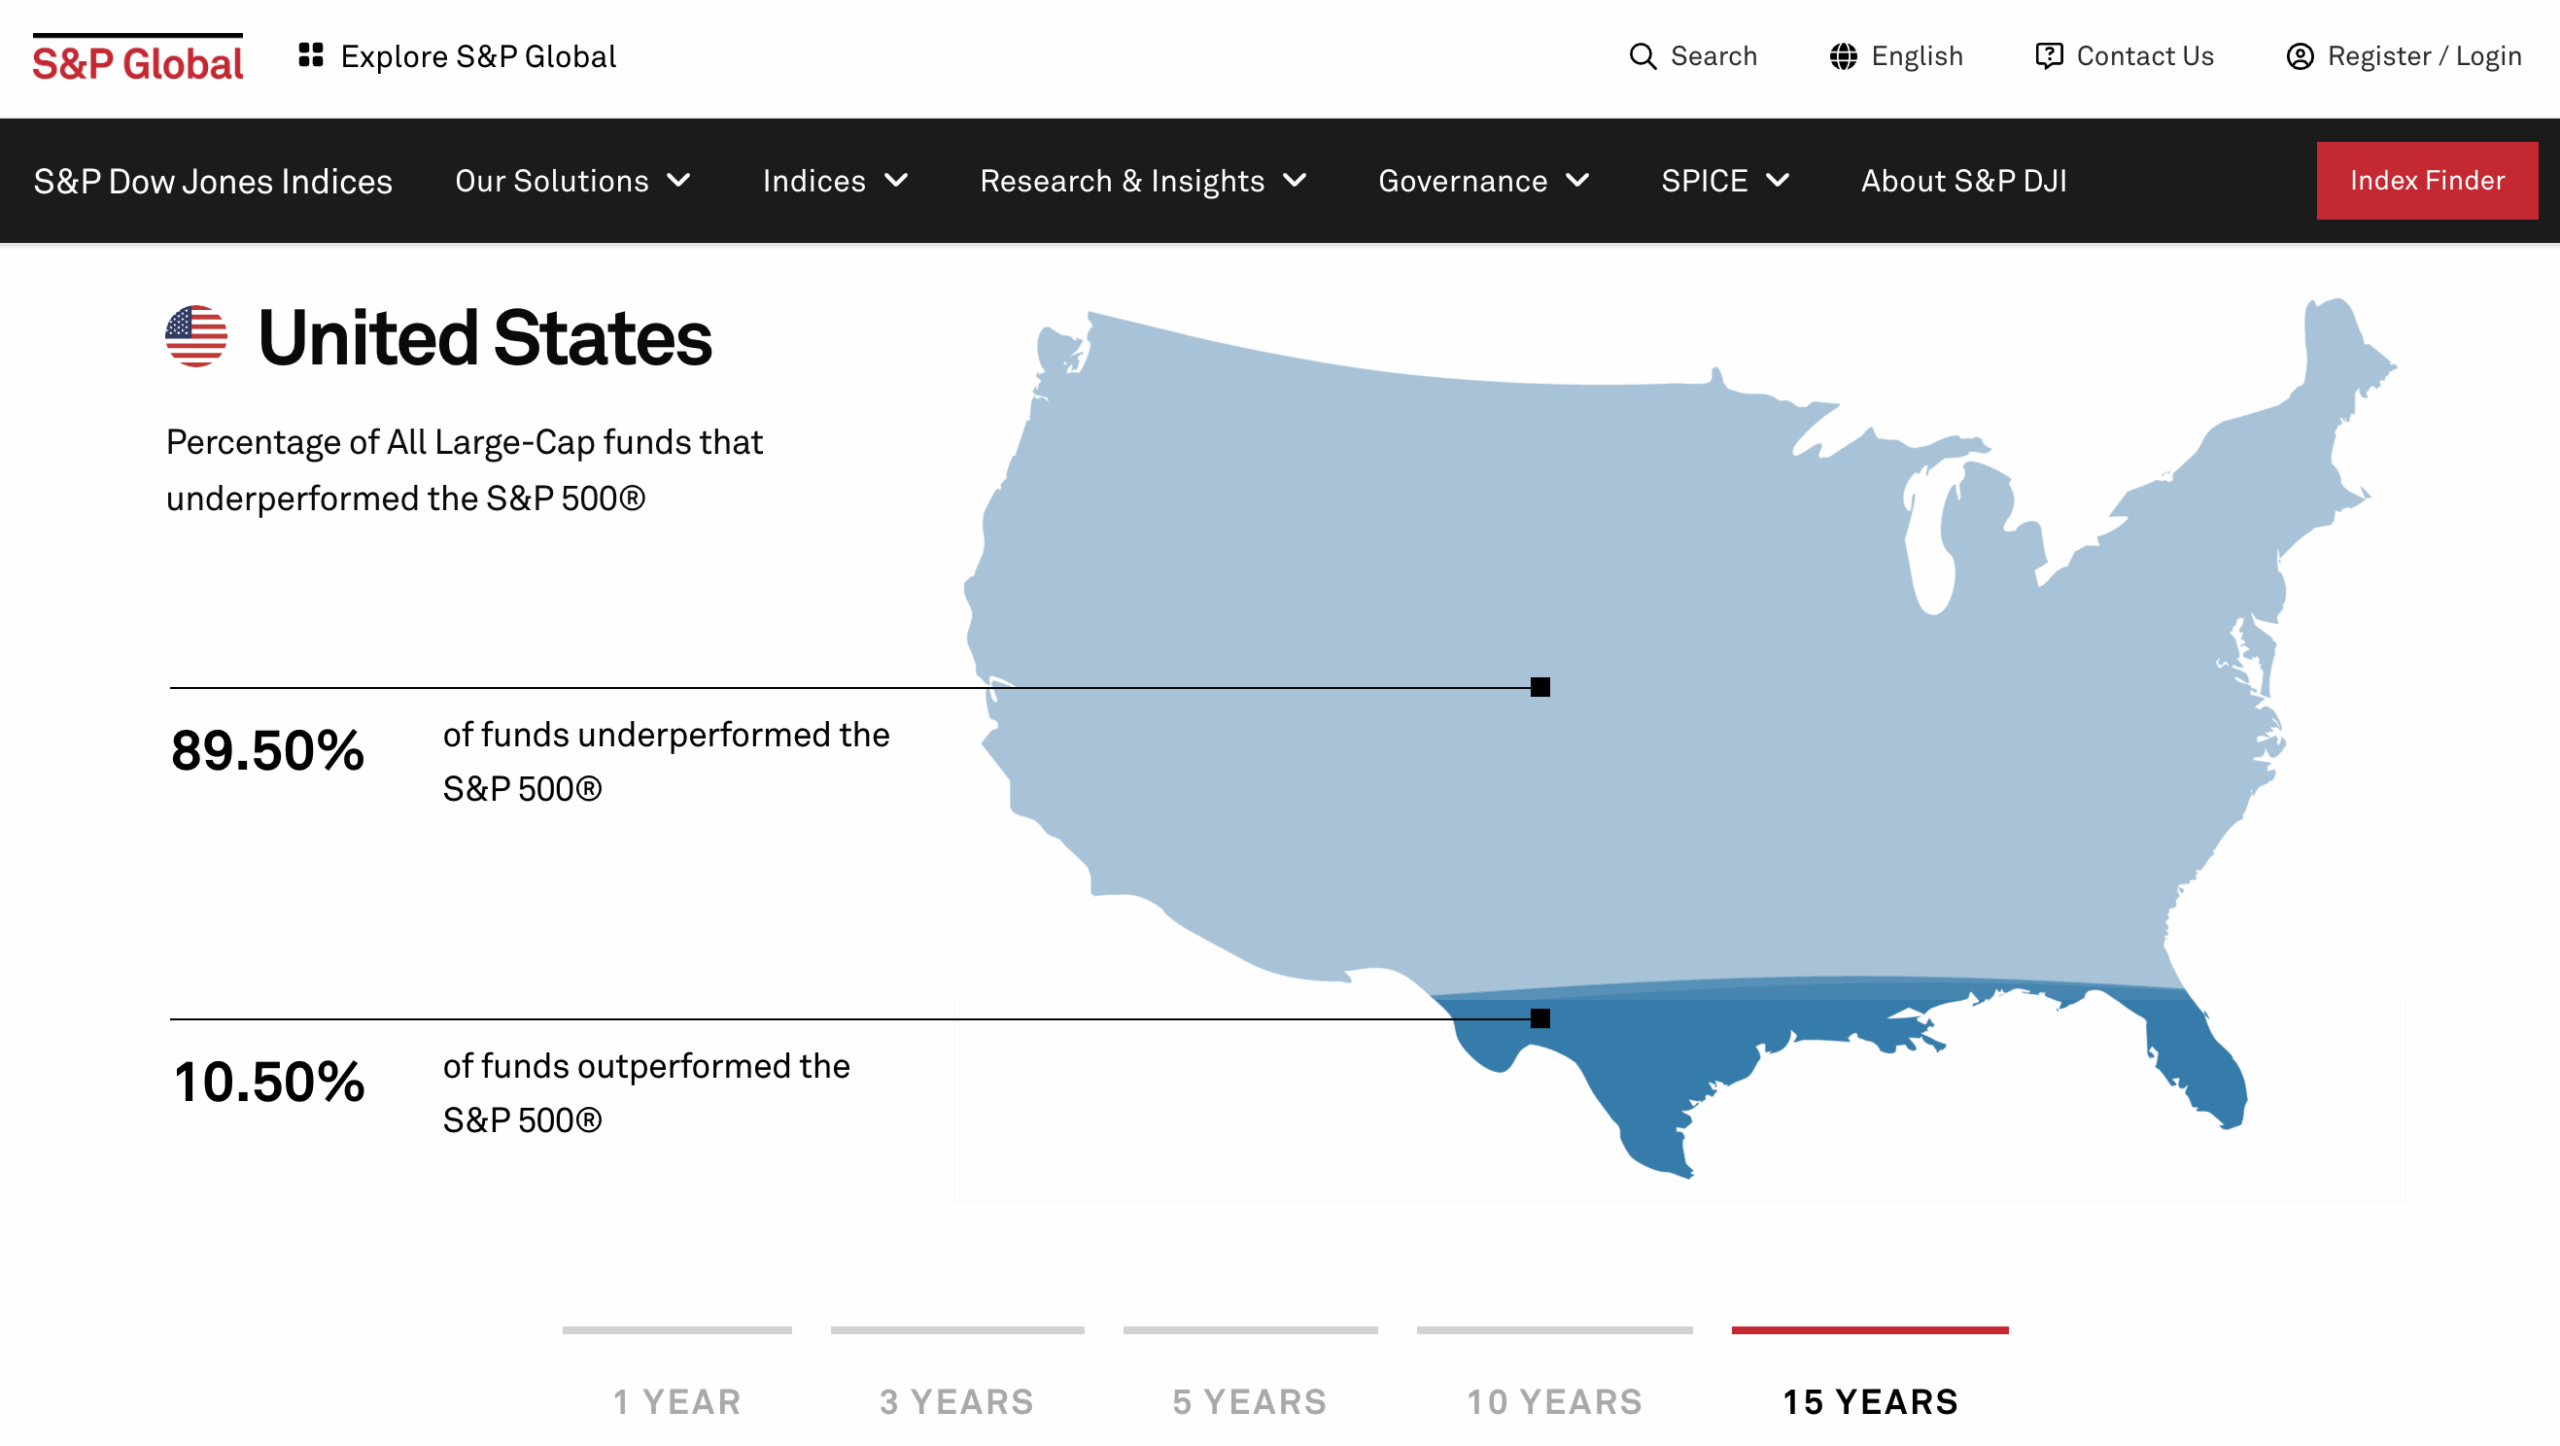Image resolution: width=2560 pixels, height=1446 pixels.
Task: Click the United States flag icon
Action: point(196,337)
